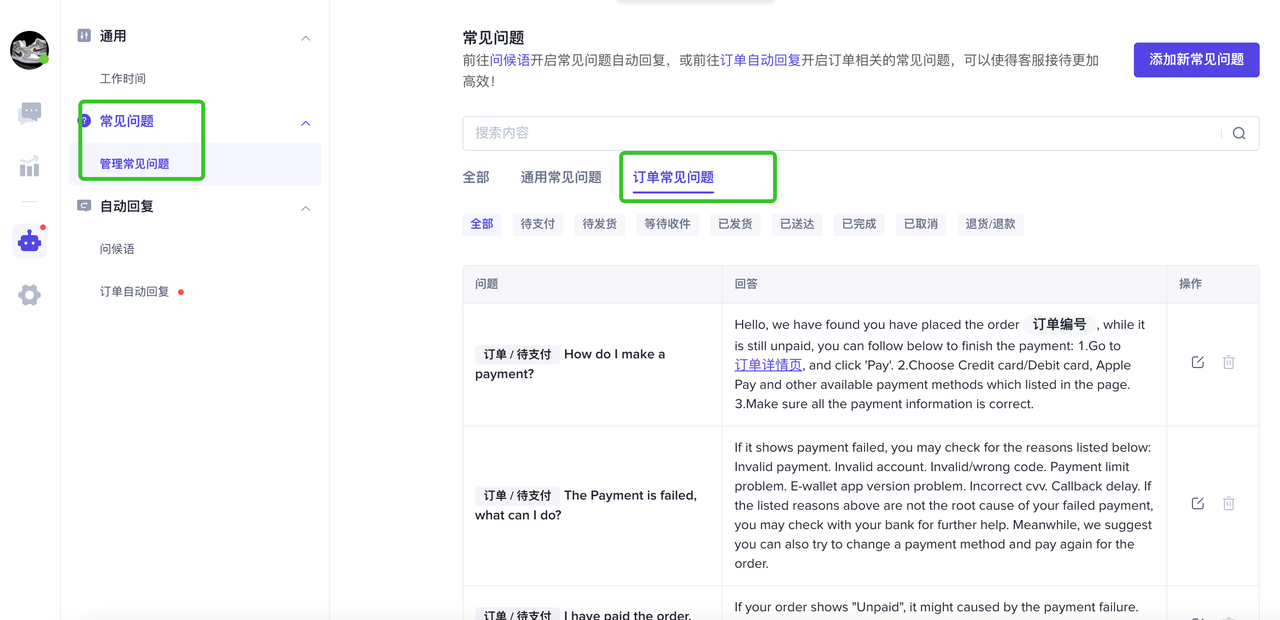Collapse the 常见问题 section chevron
This screenshot has height=620, width=1280.
[306, 123]
